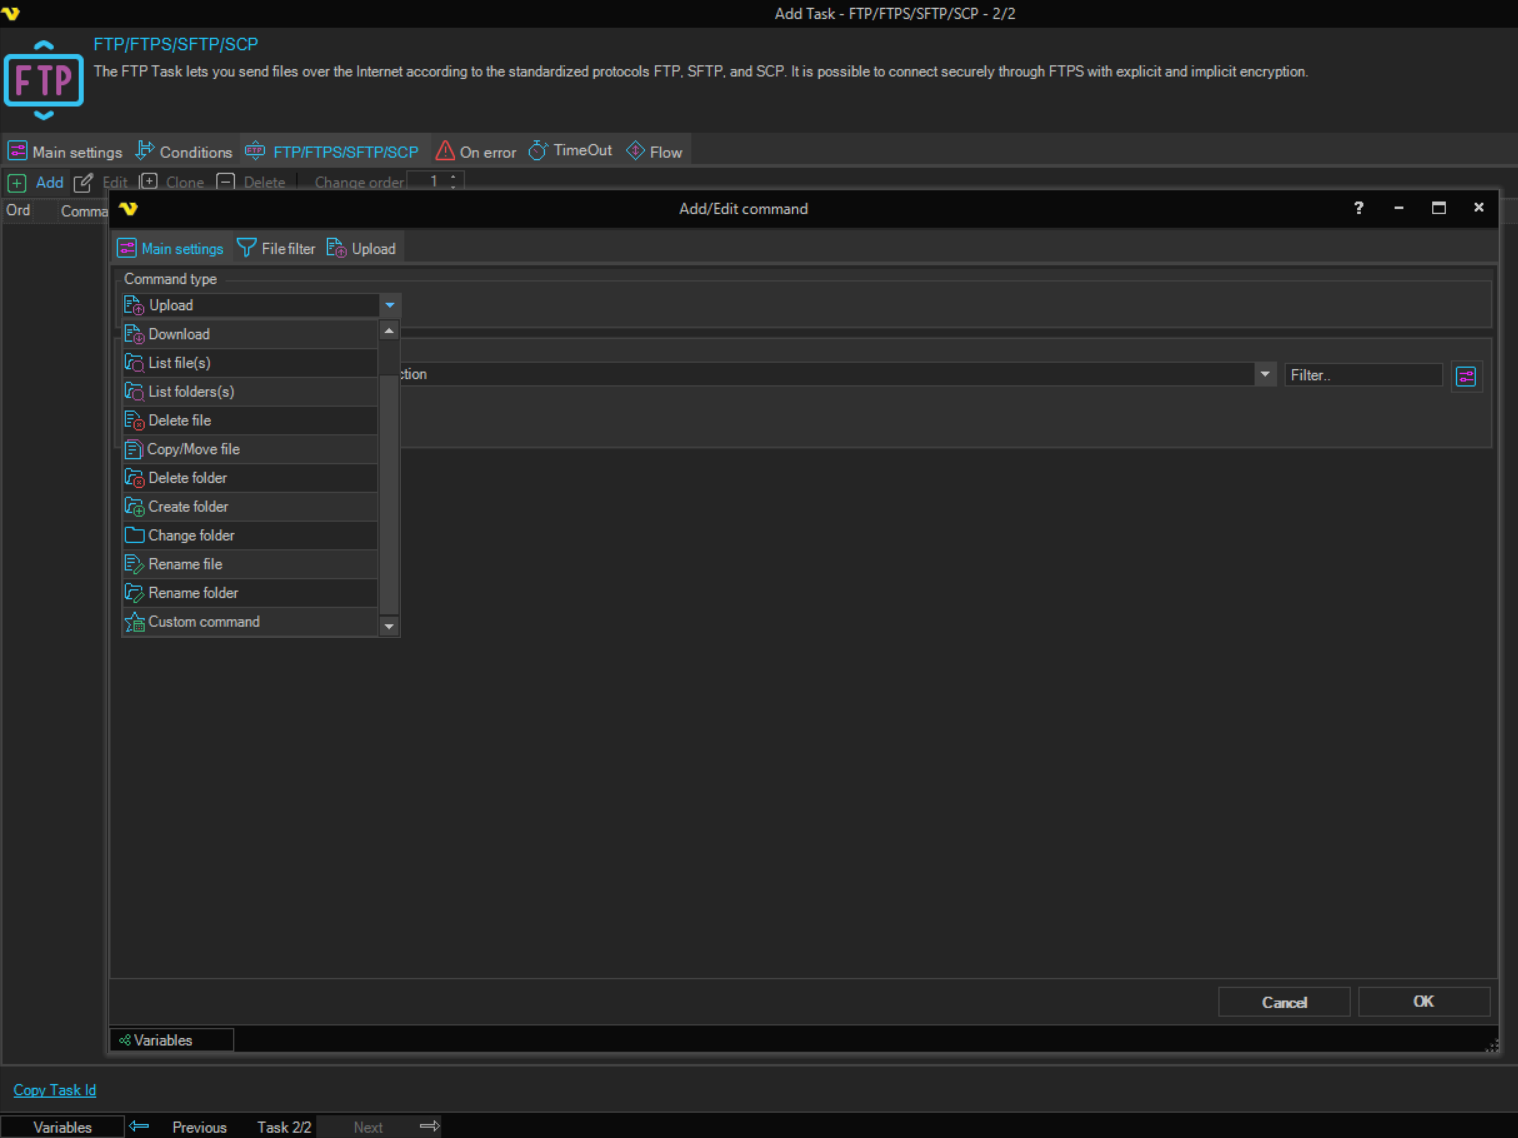Click the Change folder icon
The image size is (1518, 1138).
coord(134,536)
